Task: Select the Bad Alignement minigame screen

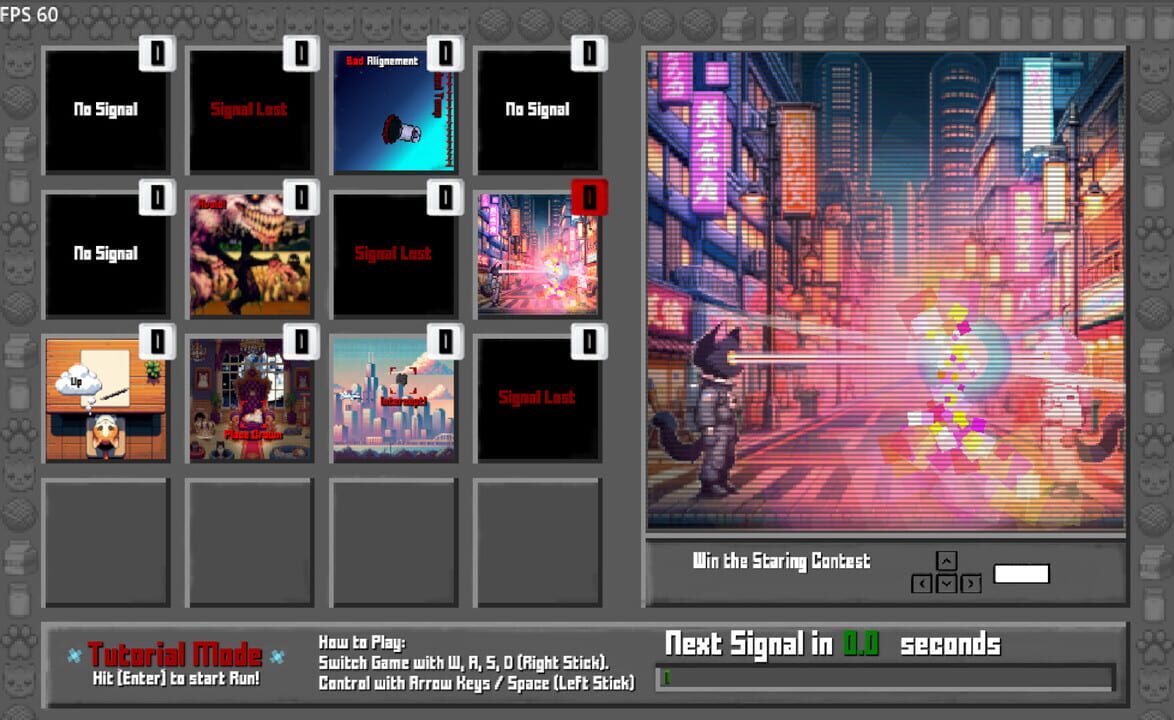Action: 394,111
